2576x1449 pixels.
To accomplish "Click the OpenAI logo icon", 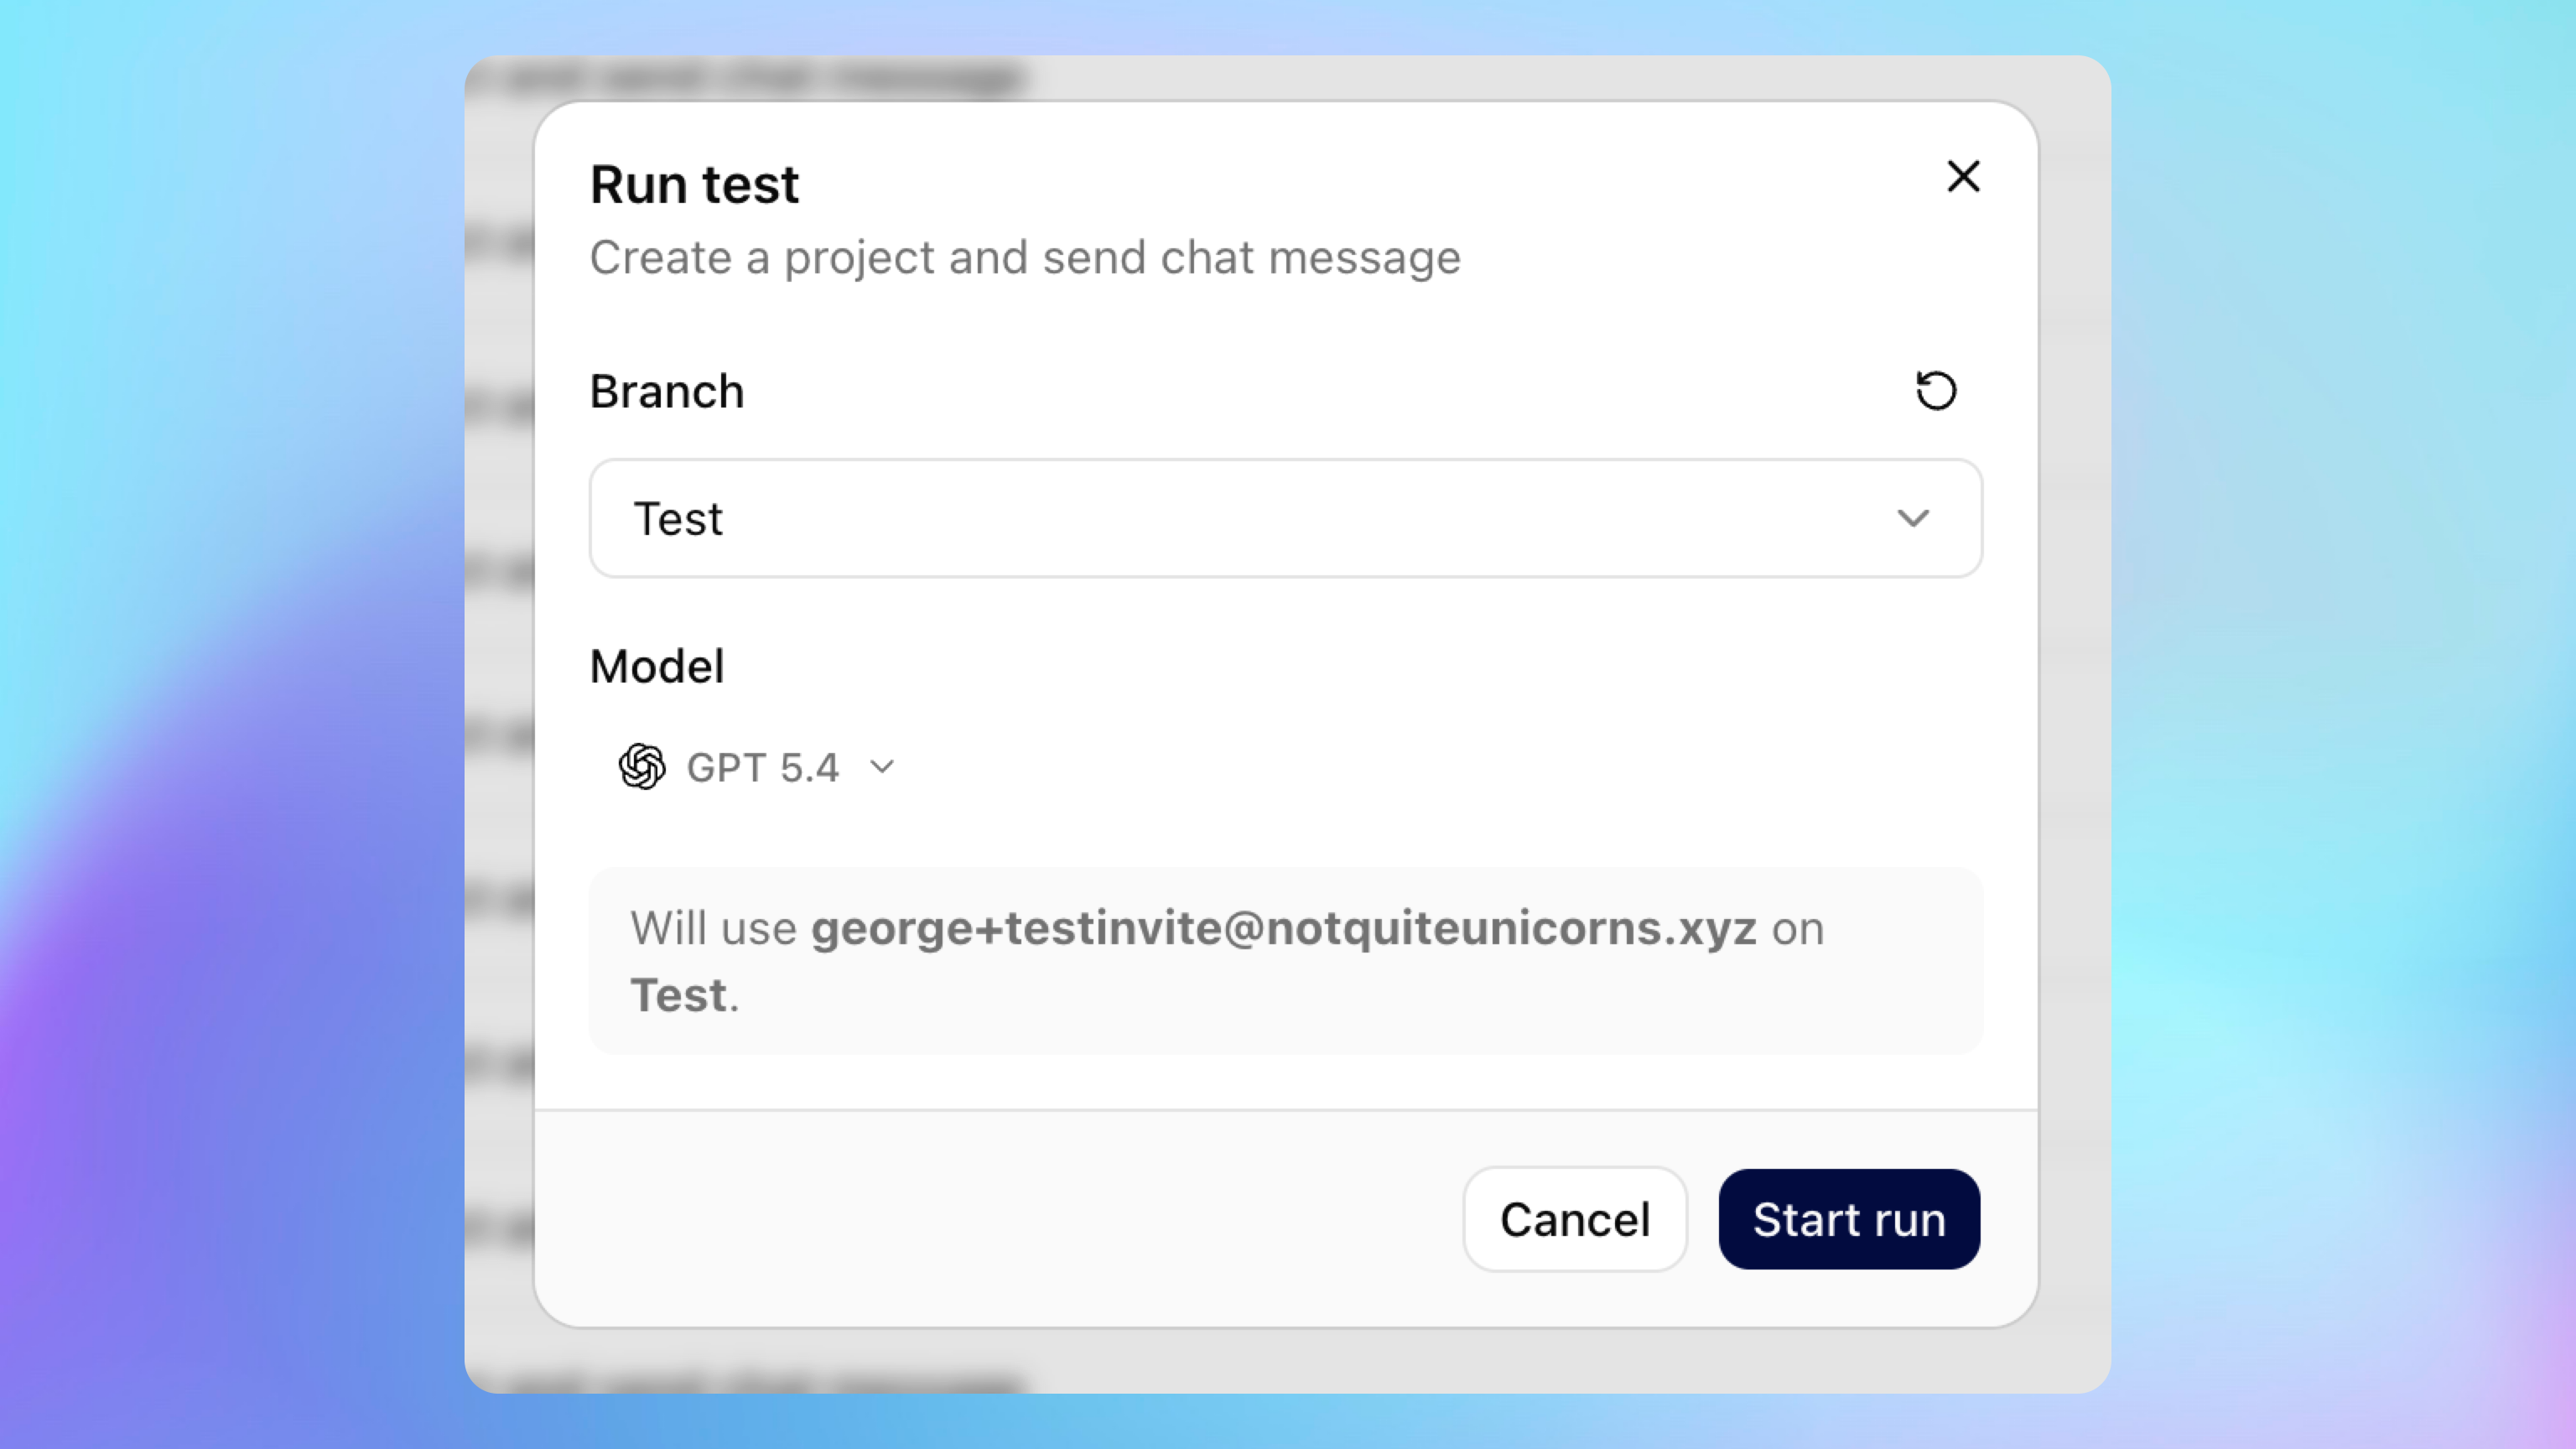I will click(x=642, y=767).
